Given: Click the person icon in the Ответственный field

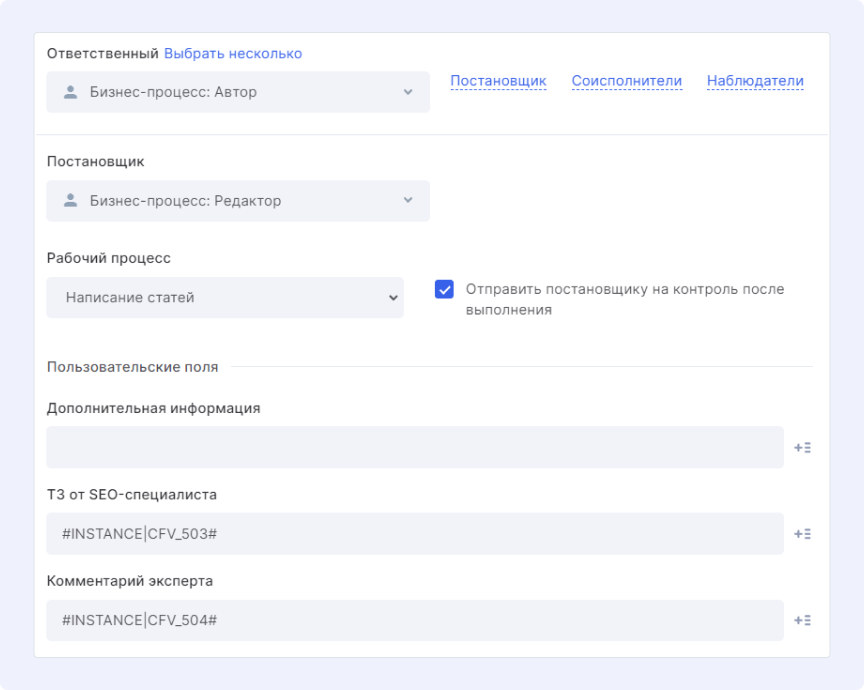Looking at the screenshot, I should point(70,92).
